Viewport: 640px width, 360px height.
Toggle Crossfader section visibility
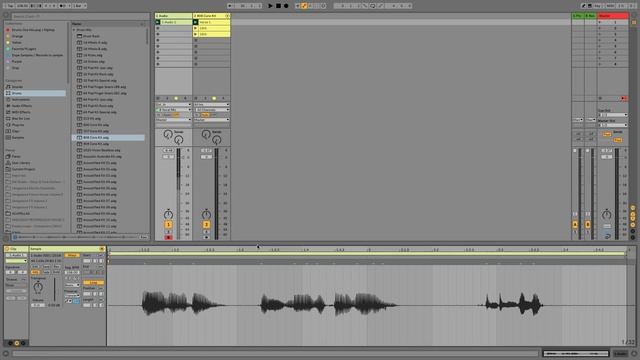(x=633, y=237)
